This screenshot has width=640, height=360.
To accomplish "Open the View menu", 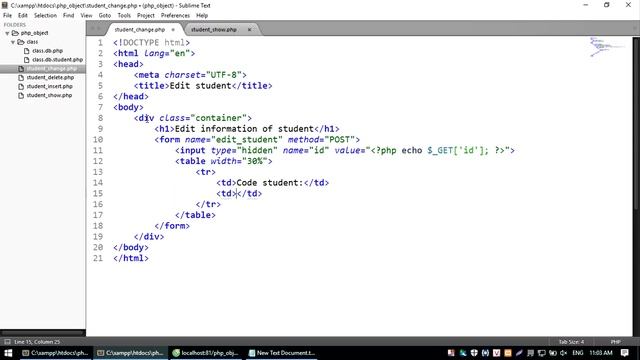I will [87, 16].
